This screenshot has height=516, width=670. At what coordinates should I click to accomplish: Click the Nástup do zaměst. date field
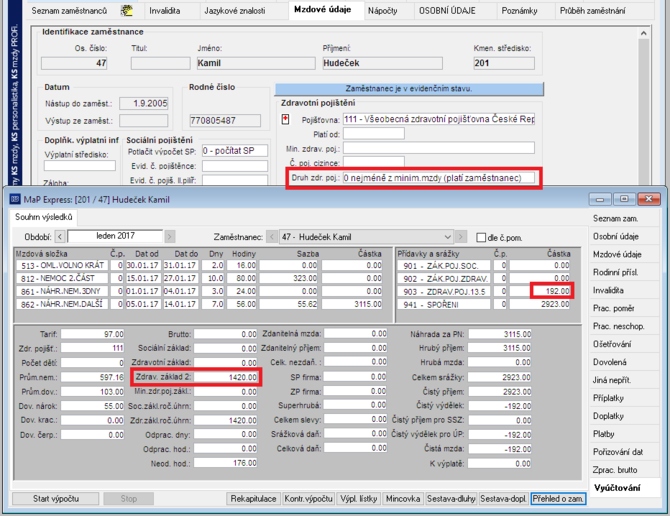coord(144,103)
